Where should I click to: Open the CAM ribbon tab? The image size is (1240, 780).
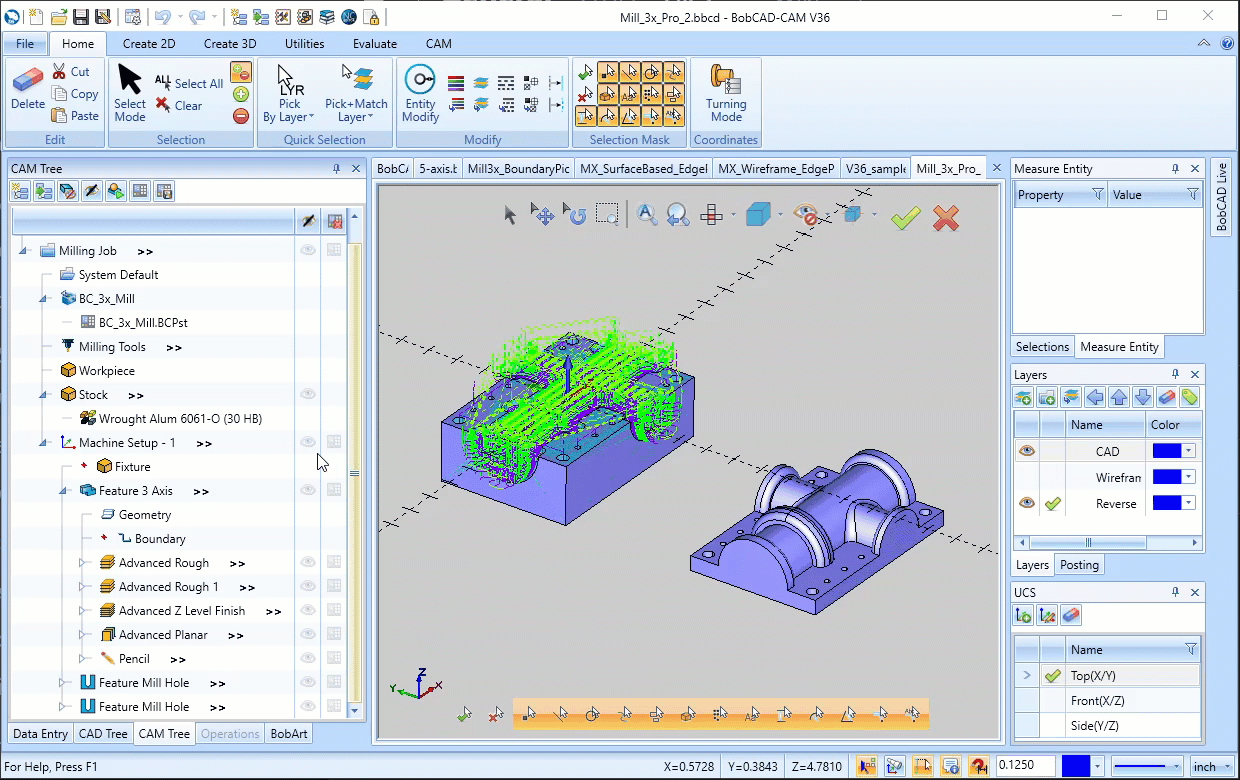click(438, 44)
